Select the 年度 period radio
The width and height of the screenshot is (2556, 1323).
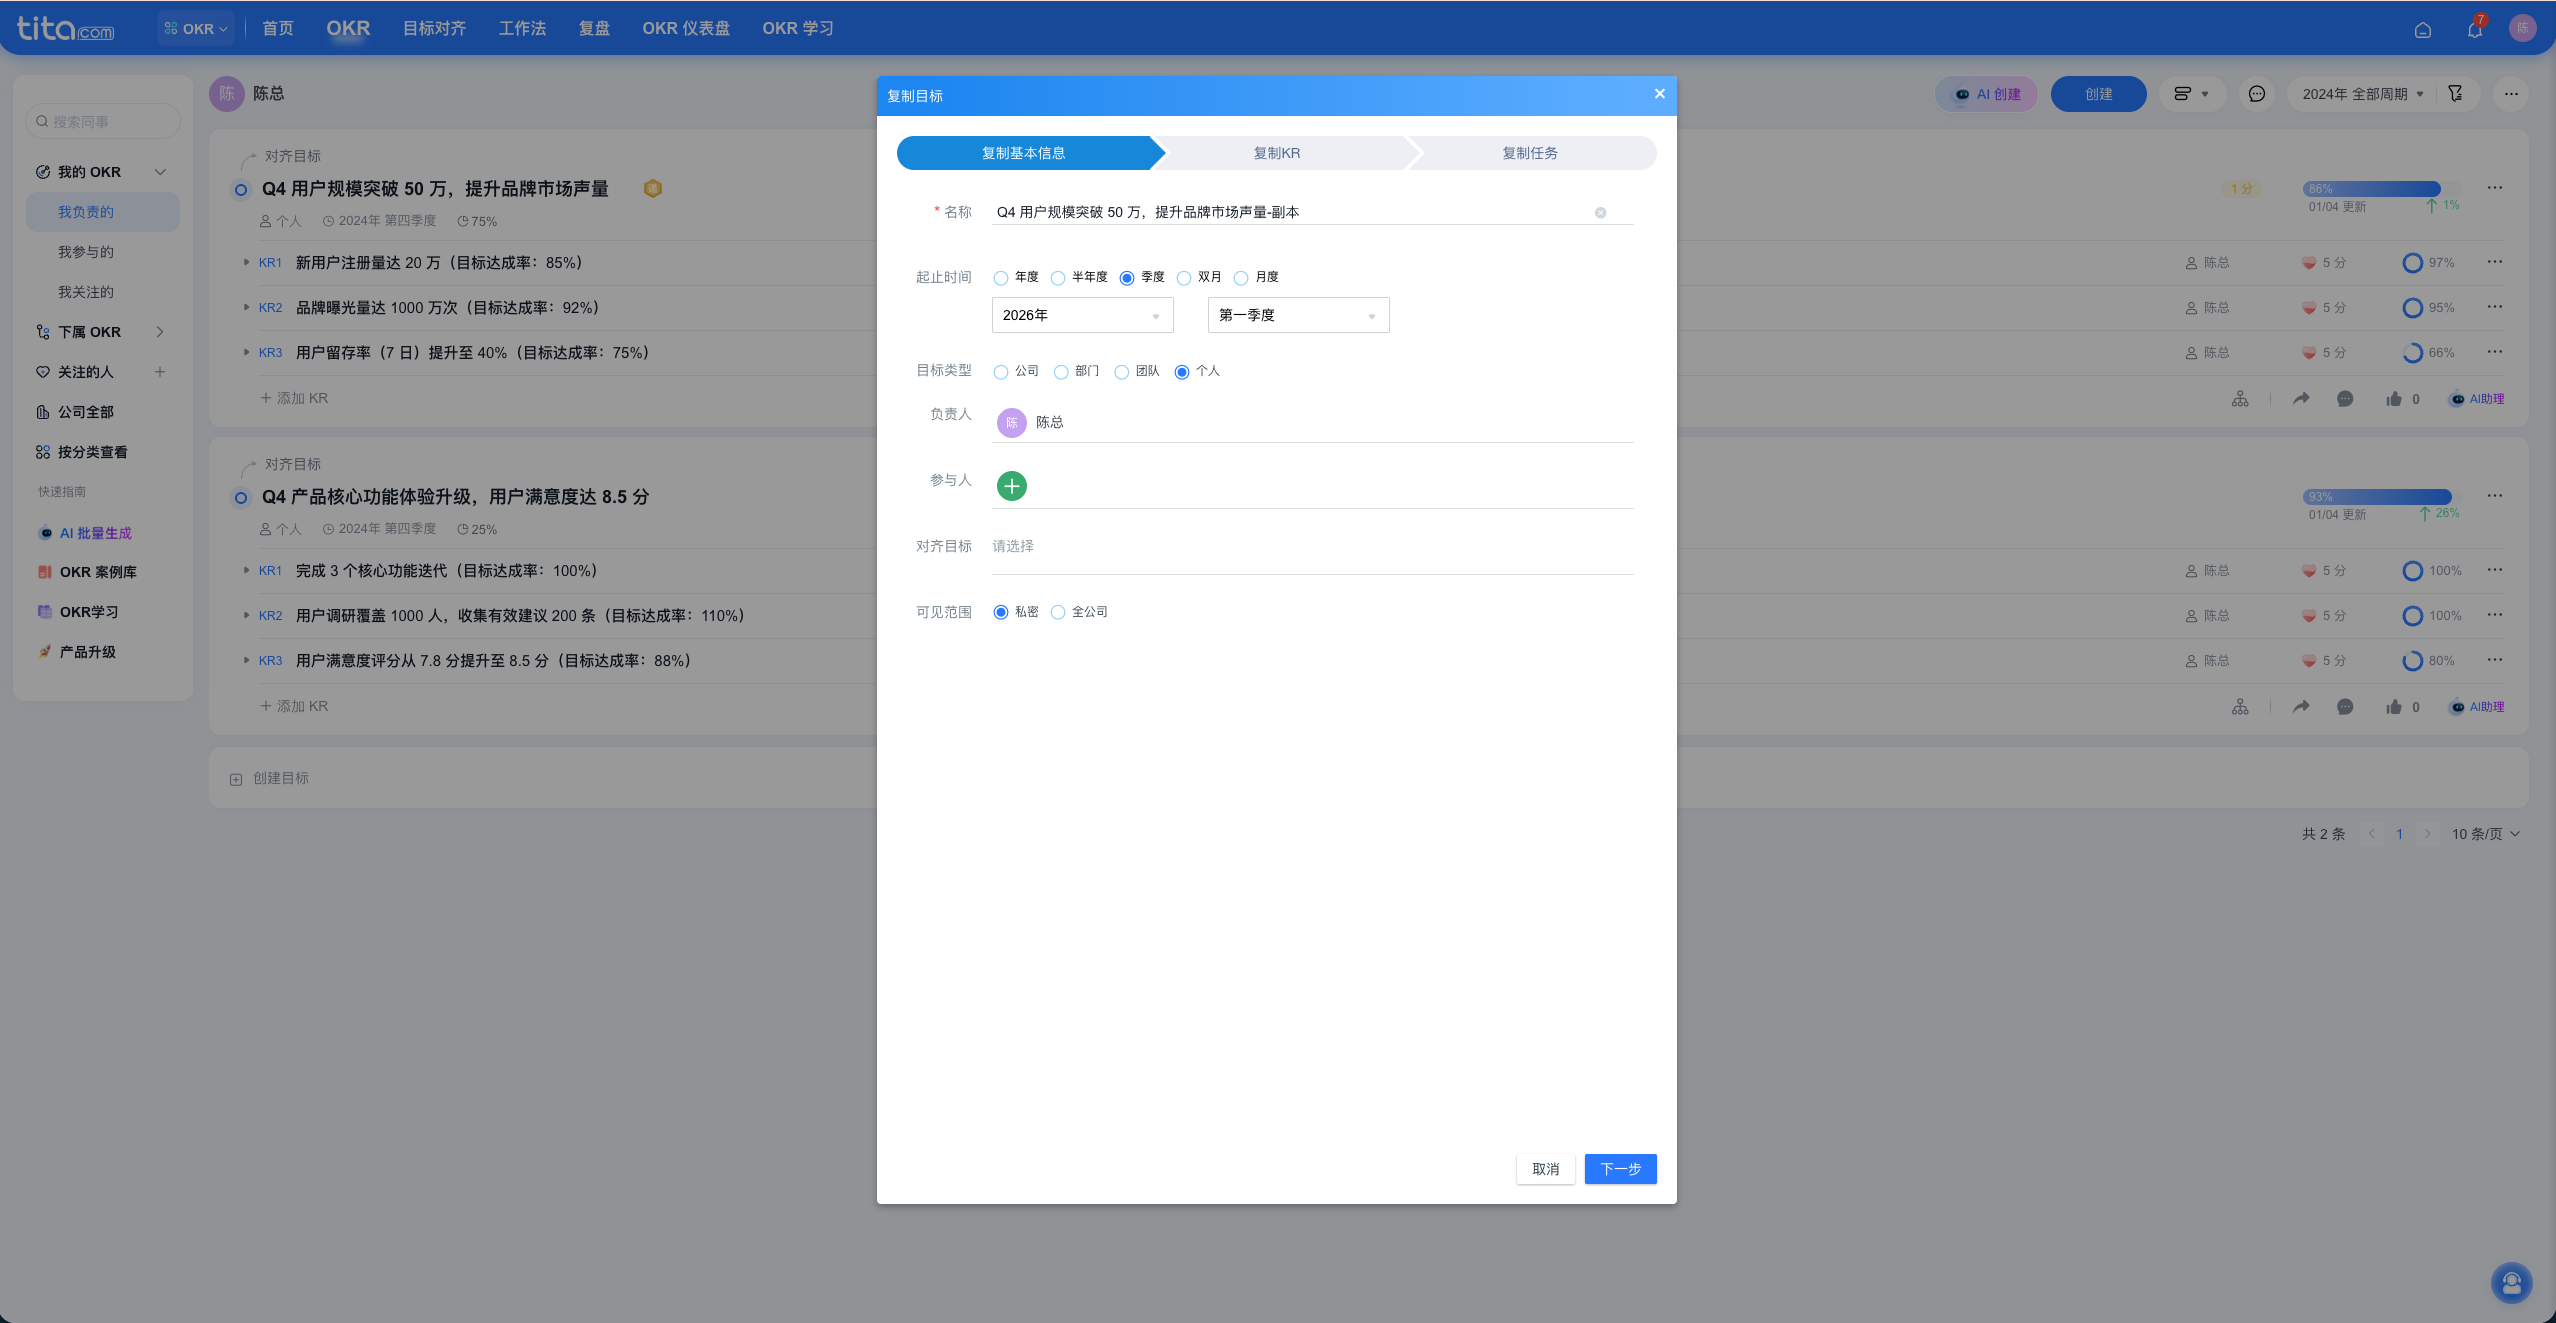tap(1000, 278)
